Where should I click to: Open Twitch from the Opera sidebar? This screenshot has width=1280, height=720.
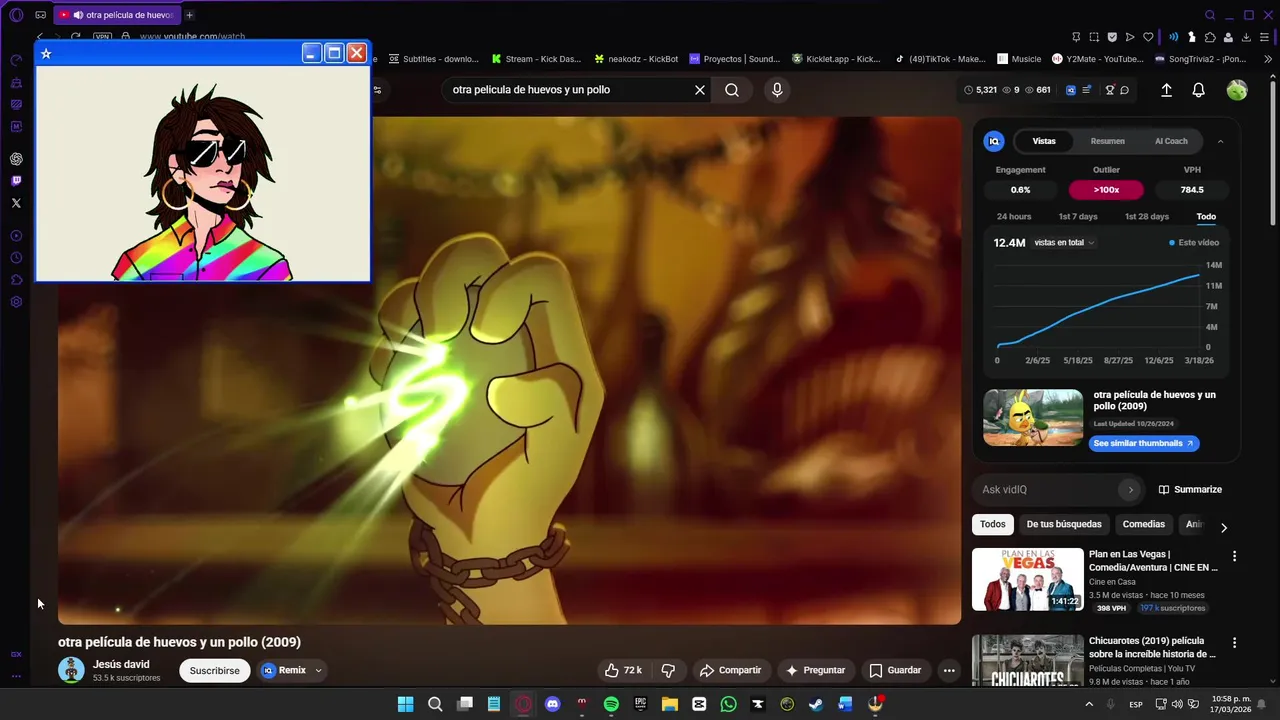(x=16, y=181)
